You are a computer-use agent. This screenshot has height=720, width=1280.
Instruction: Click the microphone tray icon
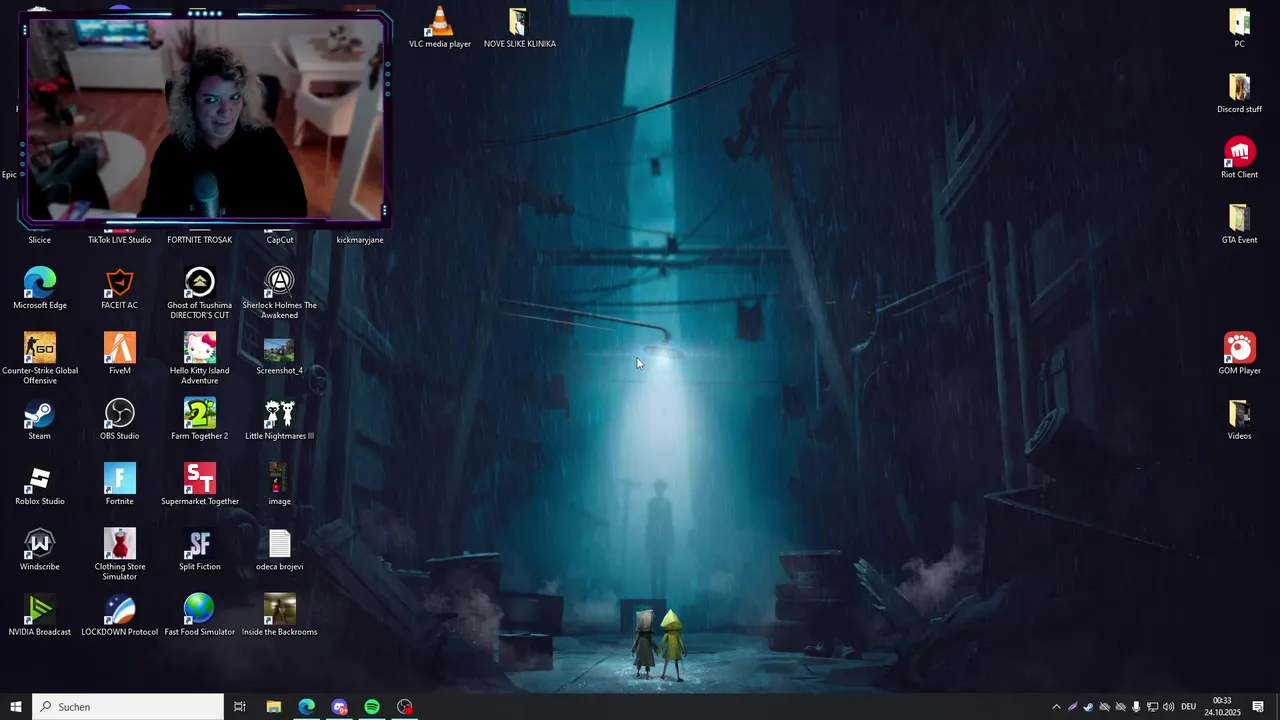(x=1136, y=707)
